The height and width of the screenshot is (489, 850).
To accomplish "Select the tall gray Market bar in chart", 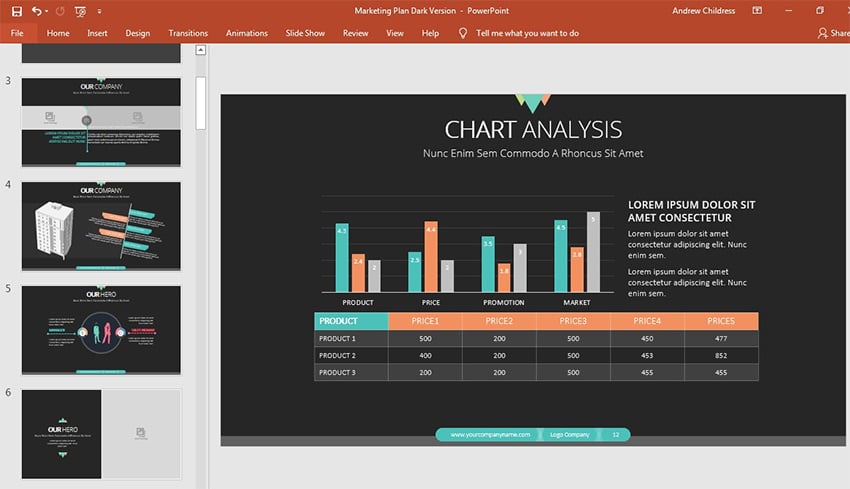I will click(593, 252).
